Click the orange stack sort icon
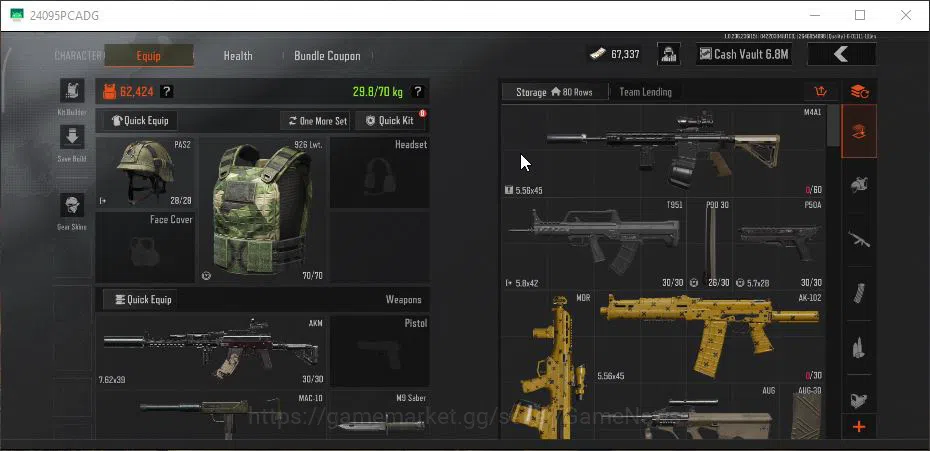 pos(859,92)
